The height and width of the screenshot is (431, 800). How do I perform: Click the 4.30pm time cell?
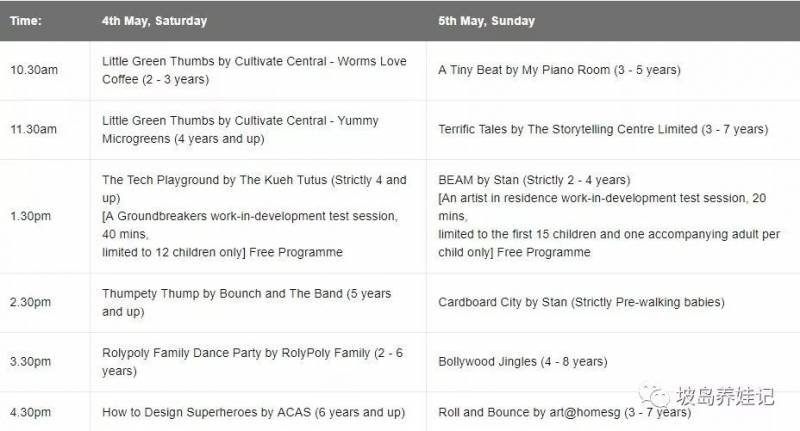[x=30, y=412]
